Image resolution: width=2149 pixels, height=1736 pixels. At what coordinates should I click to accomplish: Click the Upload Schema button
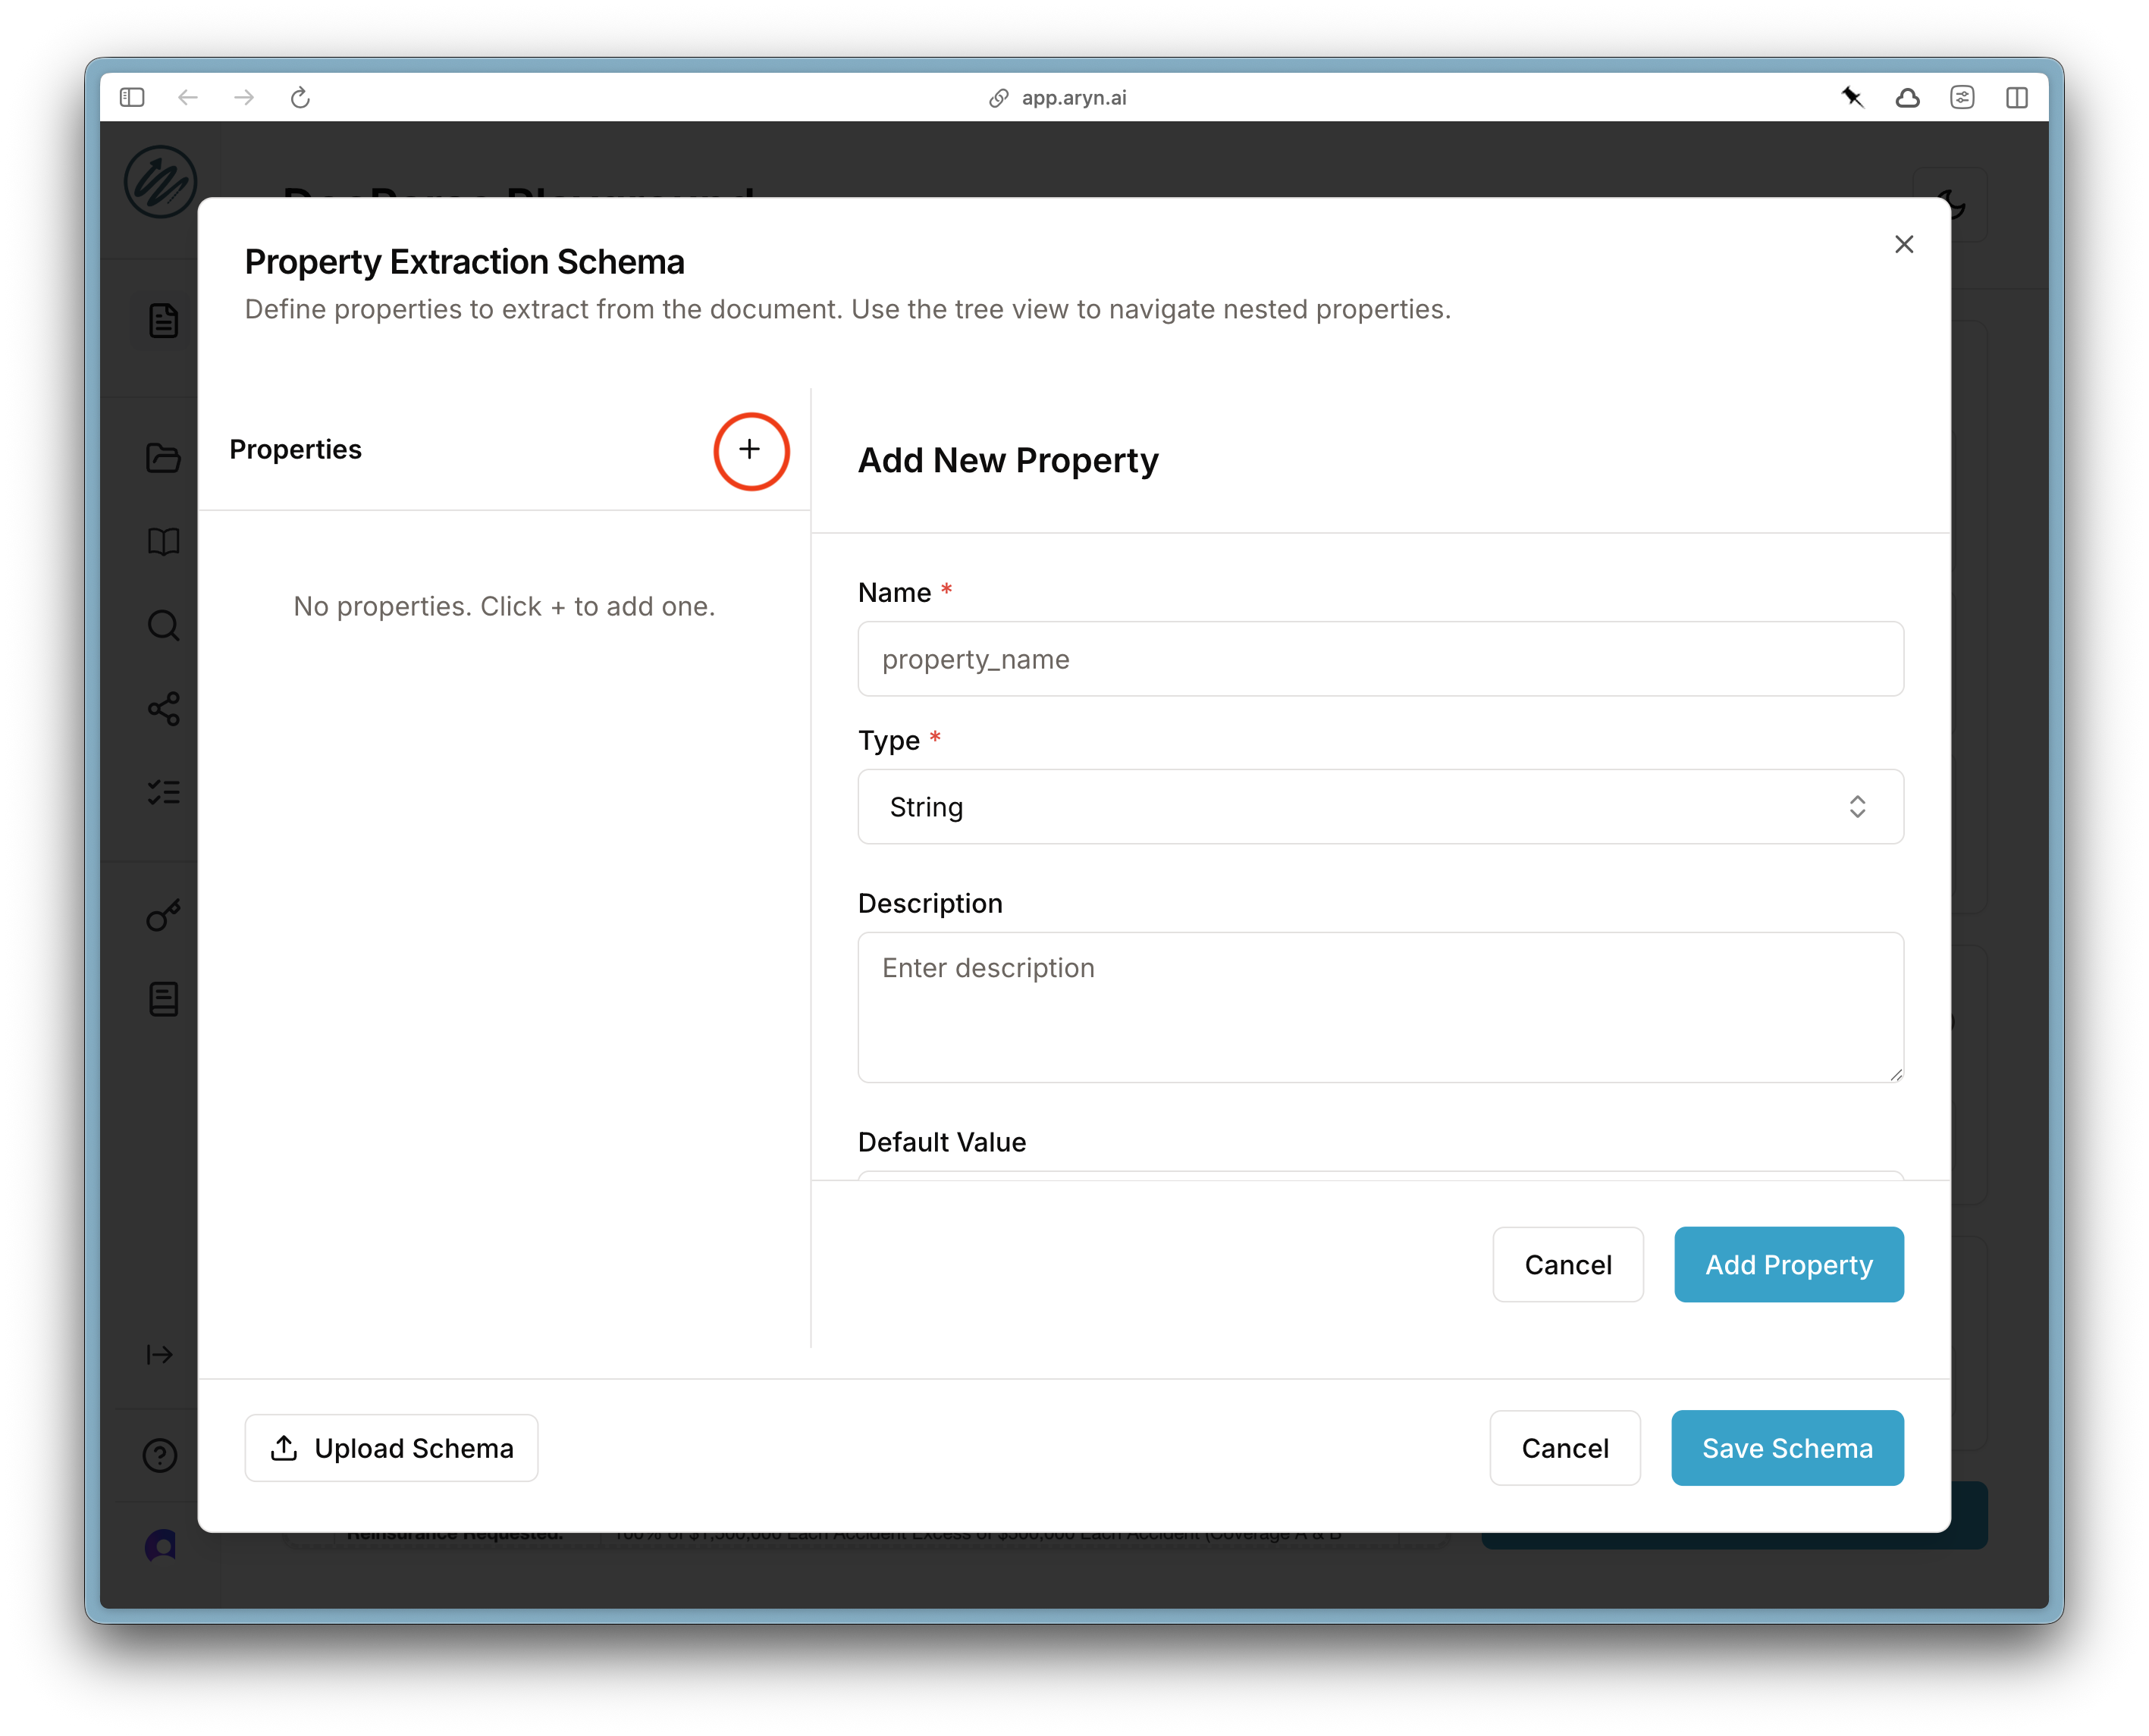pos(391,1448)
